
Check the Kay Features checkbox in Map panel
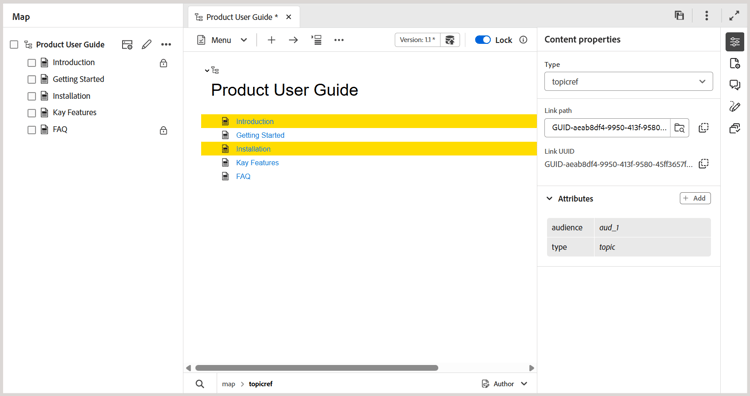pos(32,113)
